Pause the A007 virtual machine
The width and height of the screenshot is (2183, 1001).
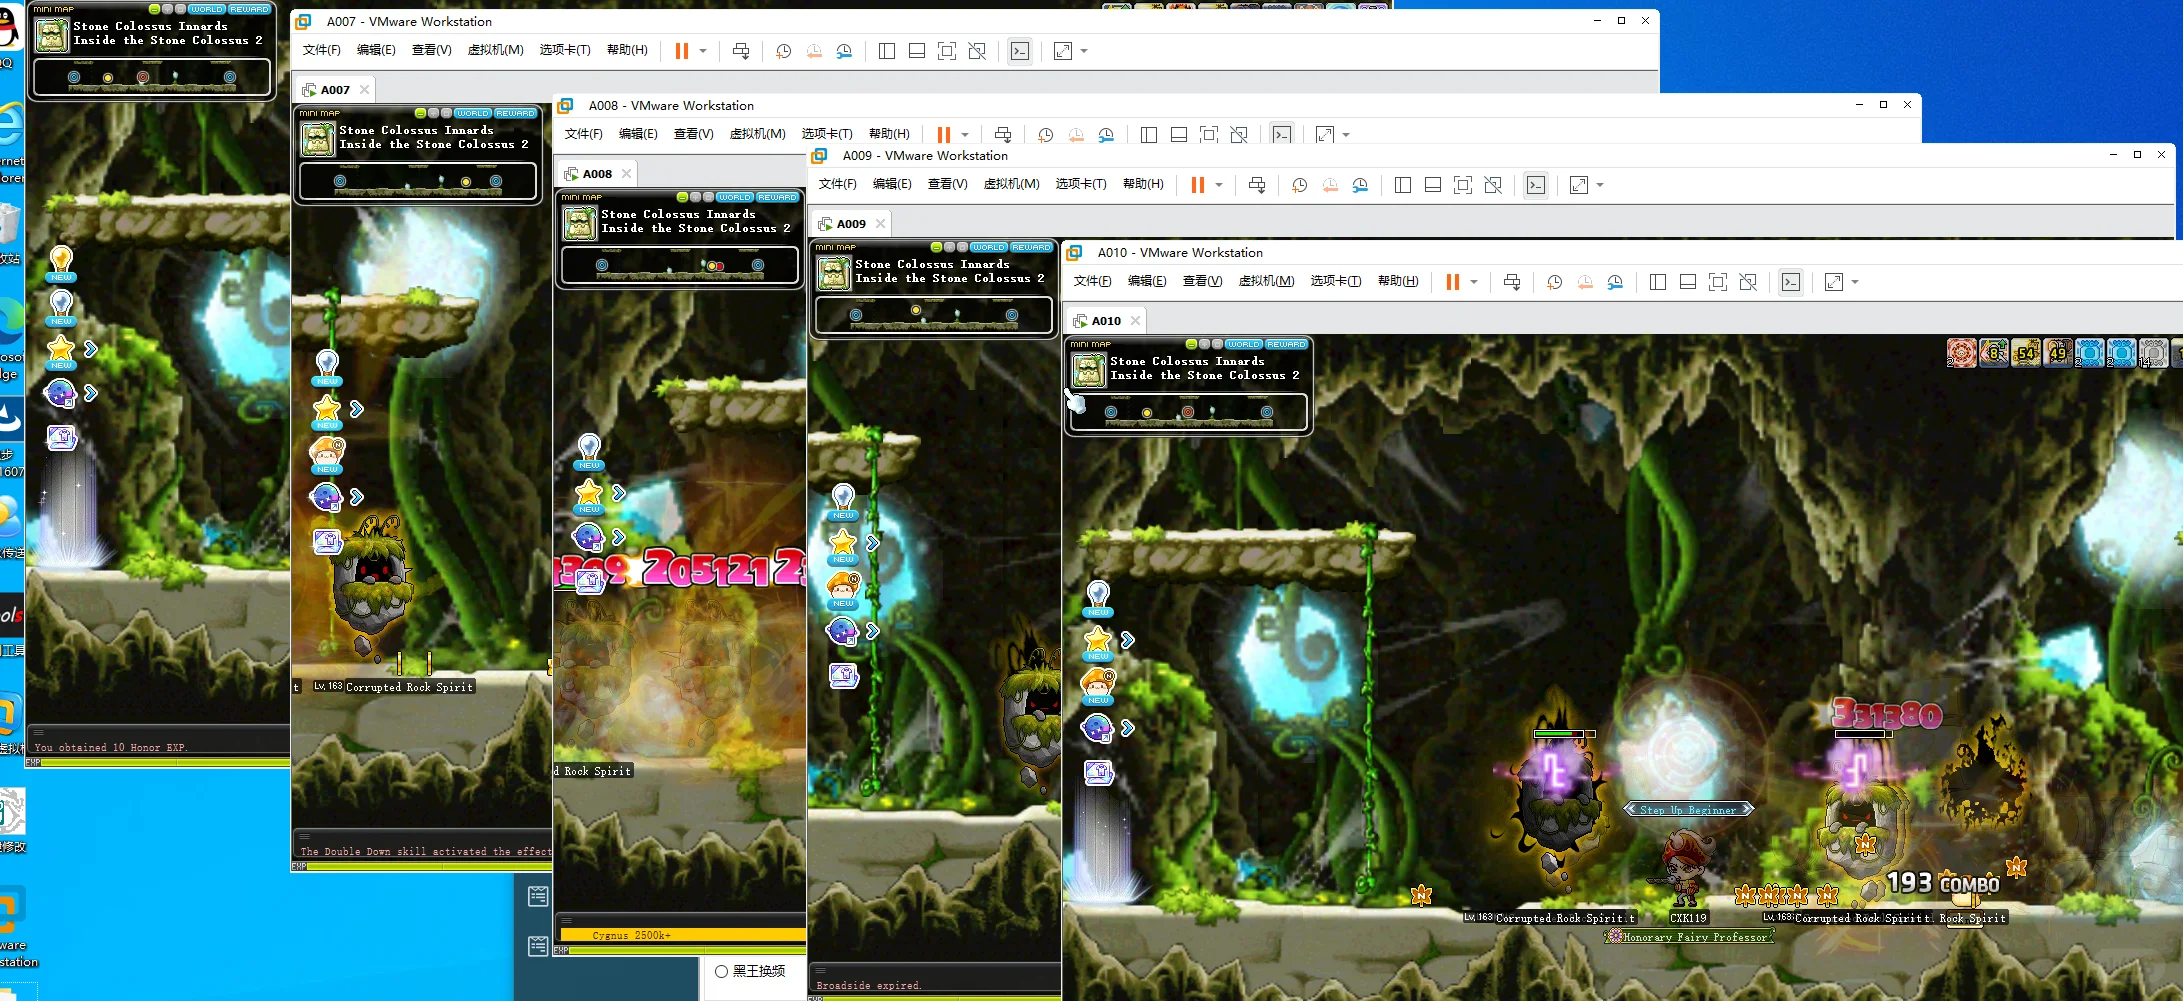[682, 51]
